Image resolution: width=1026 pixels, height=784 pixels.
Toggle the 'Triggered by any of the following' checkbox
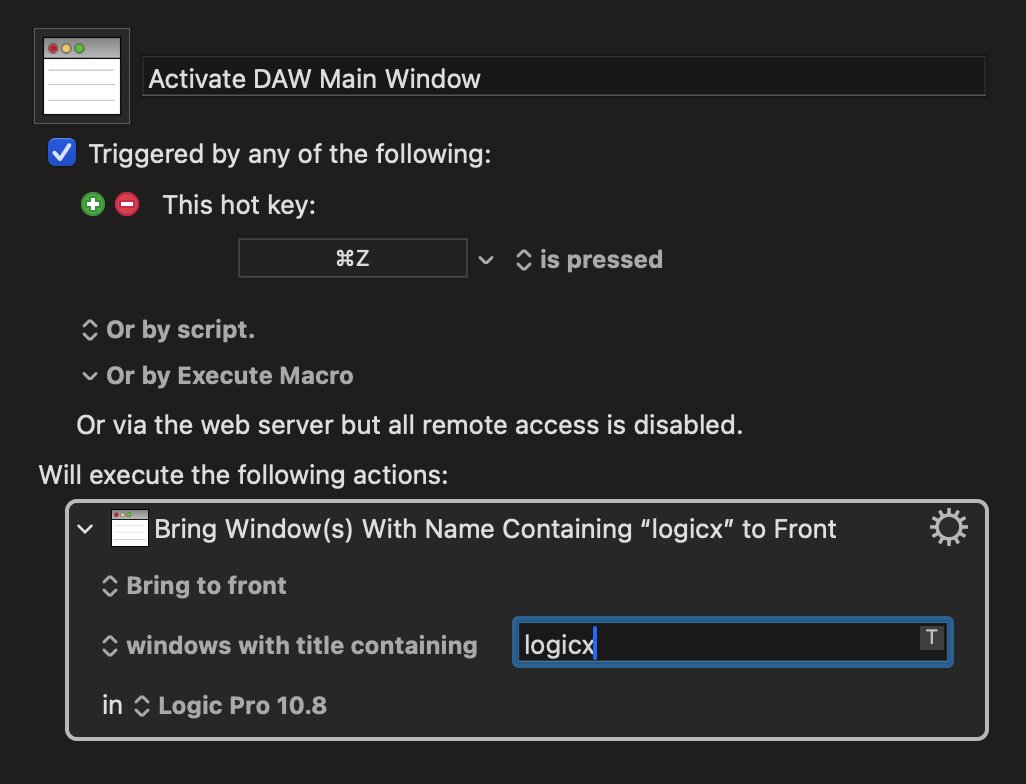pos(62,152)
